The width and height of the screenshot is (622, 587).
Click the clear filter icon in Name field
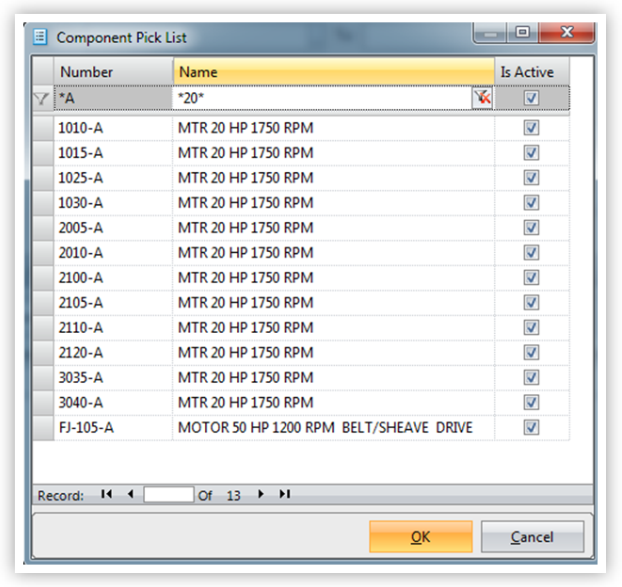[x=483, y=98]
